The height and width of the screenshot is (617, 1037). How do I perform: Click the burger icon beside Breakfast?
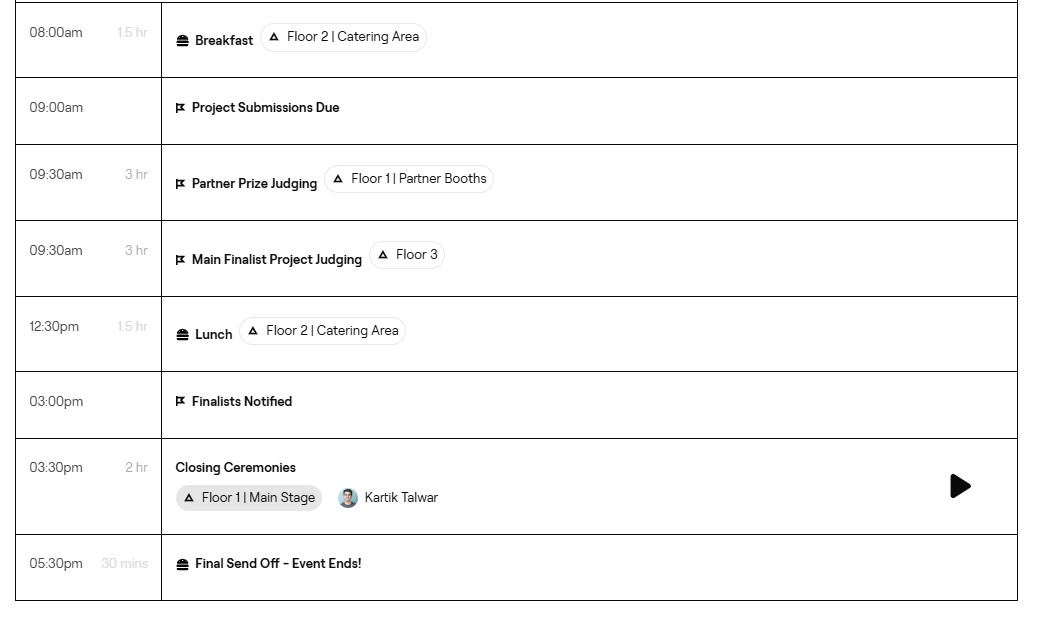tap(182, 41)
